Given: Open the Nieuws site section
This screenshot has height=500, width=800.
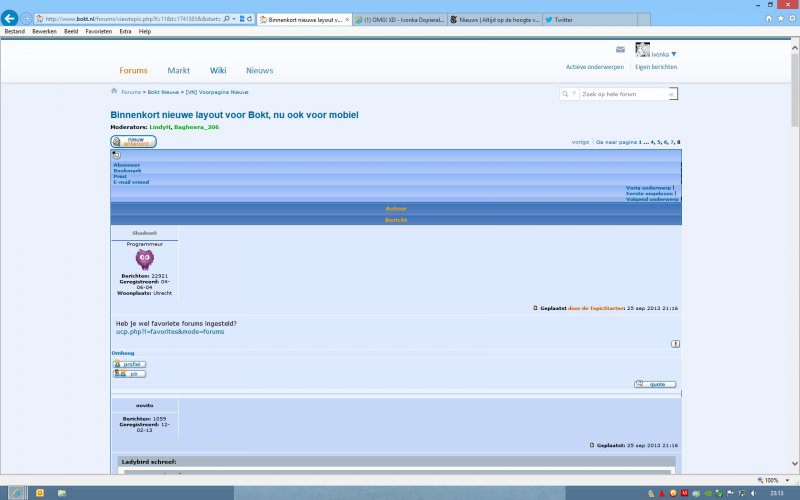Looking at the screenshot, I should point(260,70).
